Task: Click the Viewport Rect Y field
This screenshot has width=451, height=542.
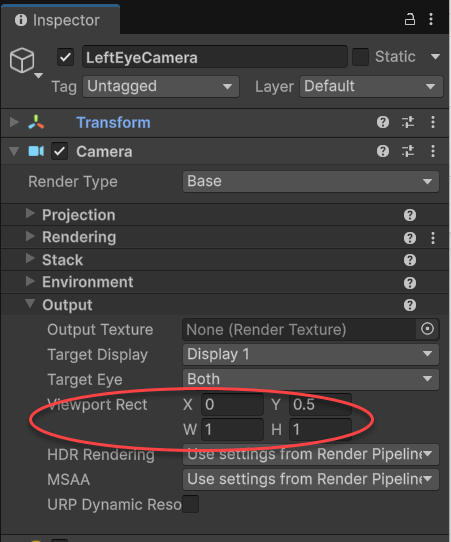Action: click(x=320, y=404)
